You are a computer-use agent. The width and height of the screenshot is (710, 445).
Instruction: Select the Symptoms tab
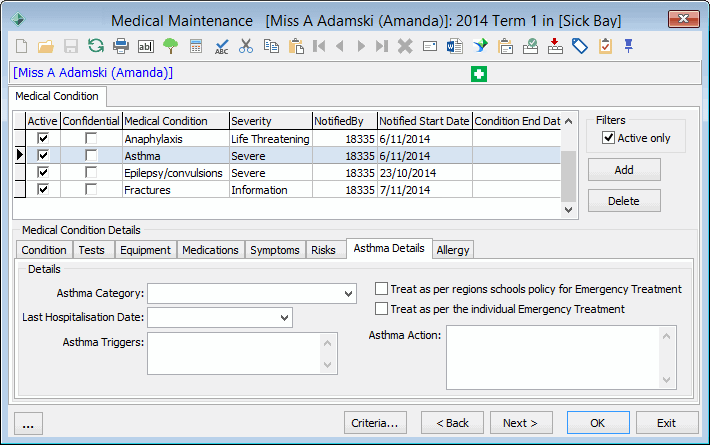pyautogui.click(x=275, y=250)
